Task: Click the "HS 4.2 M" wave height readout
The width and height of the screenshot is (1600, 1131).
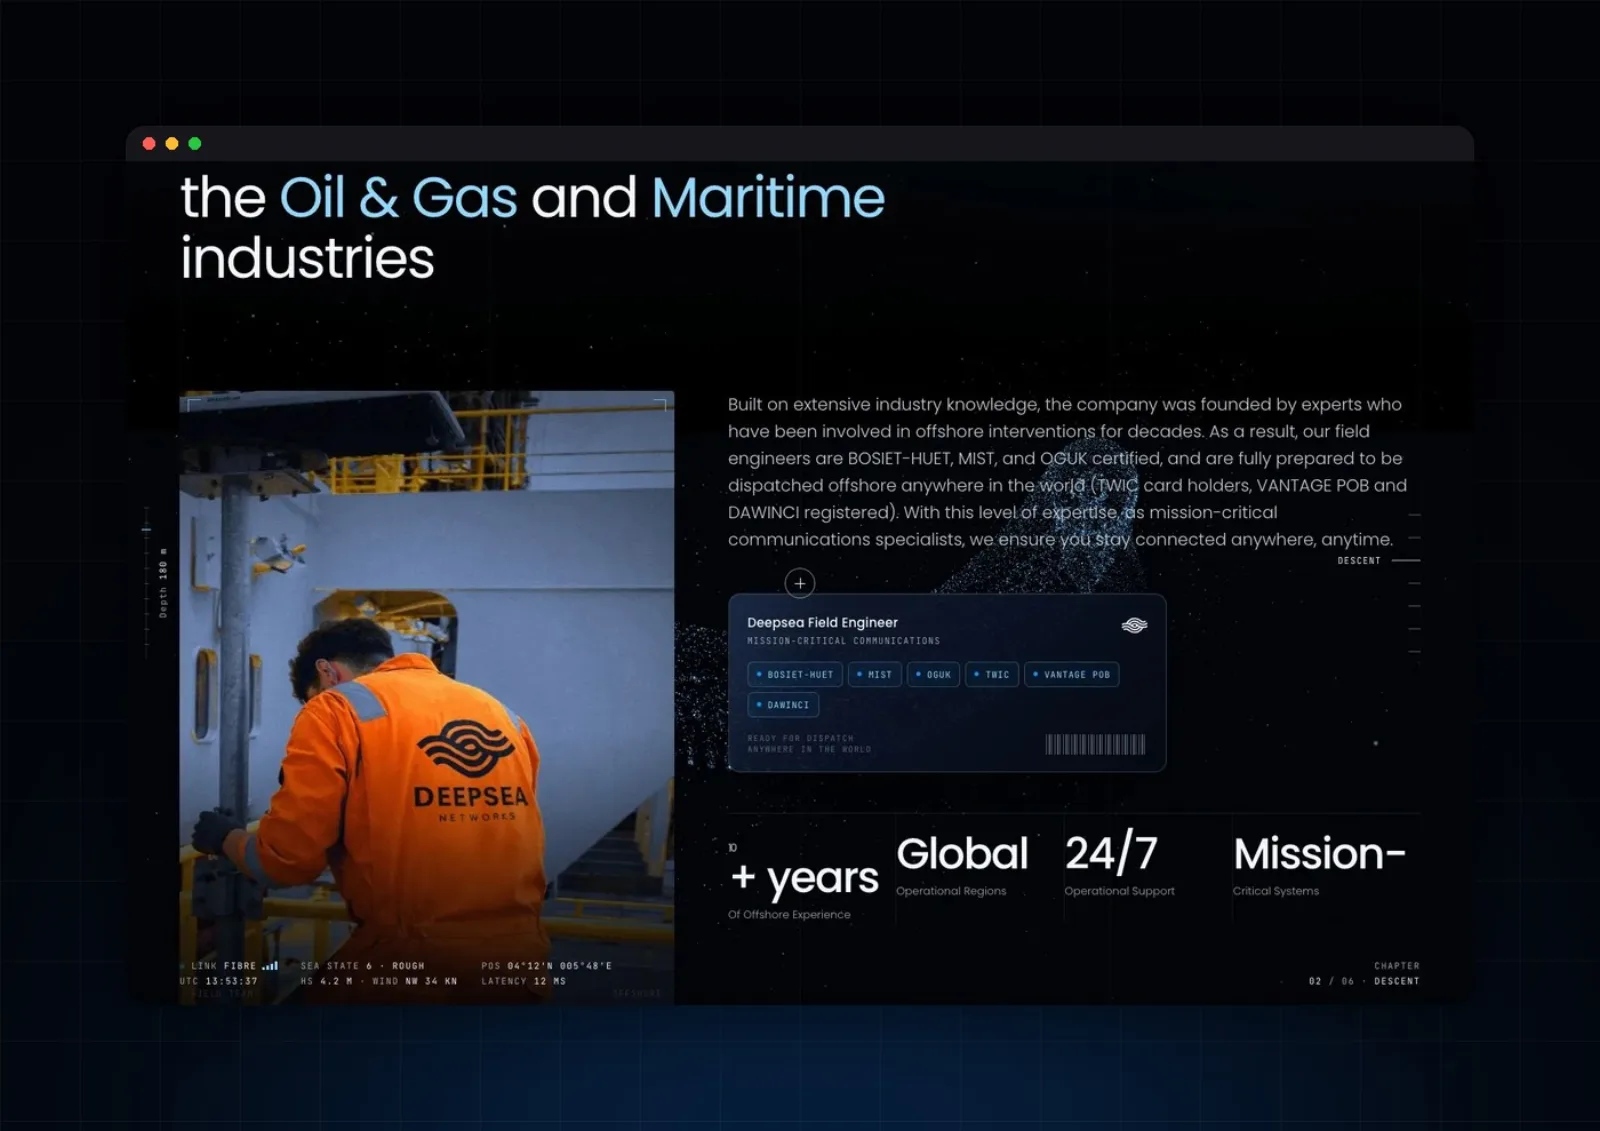Action: pos(326,981)
